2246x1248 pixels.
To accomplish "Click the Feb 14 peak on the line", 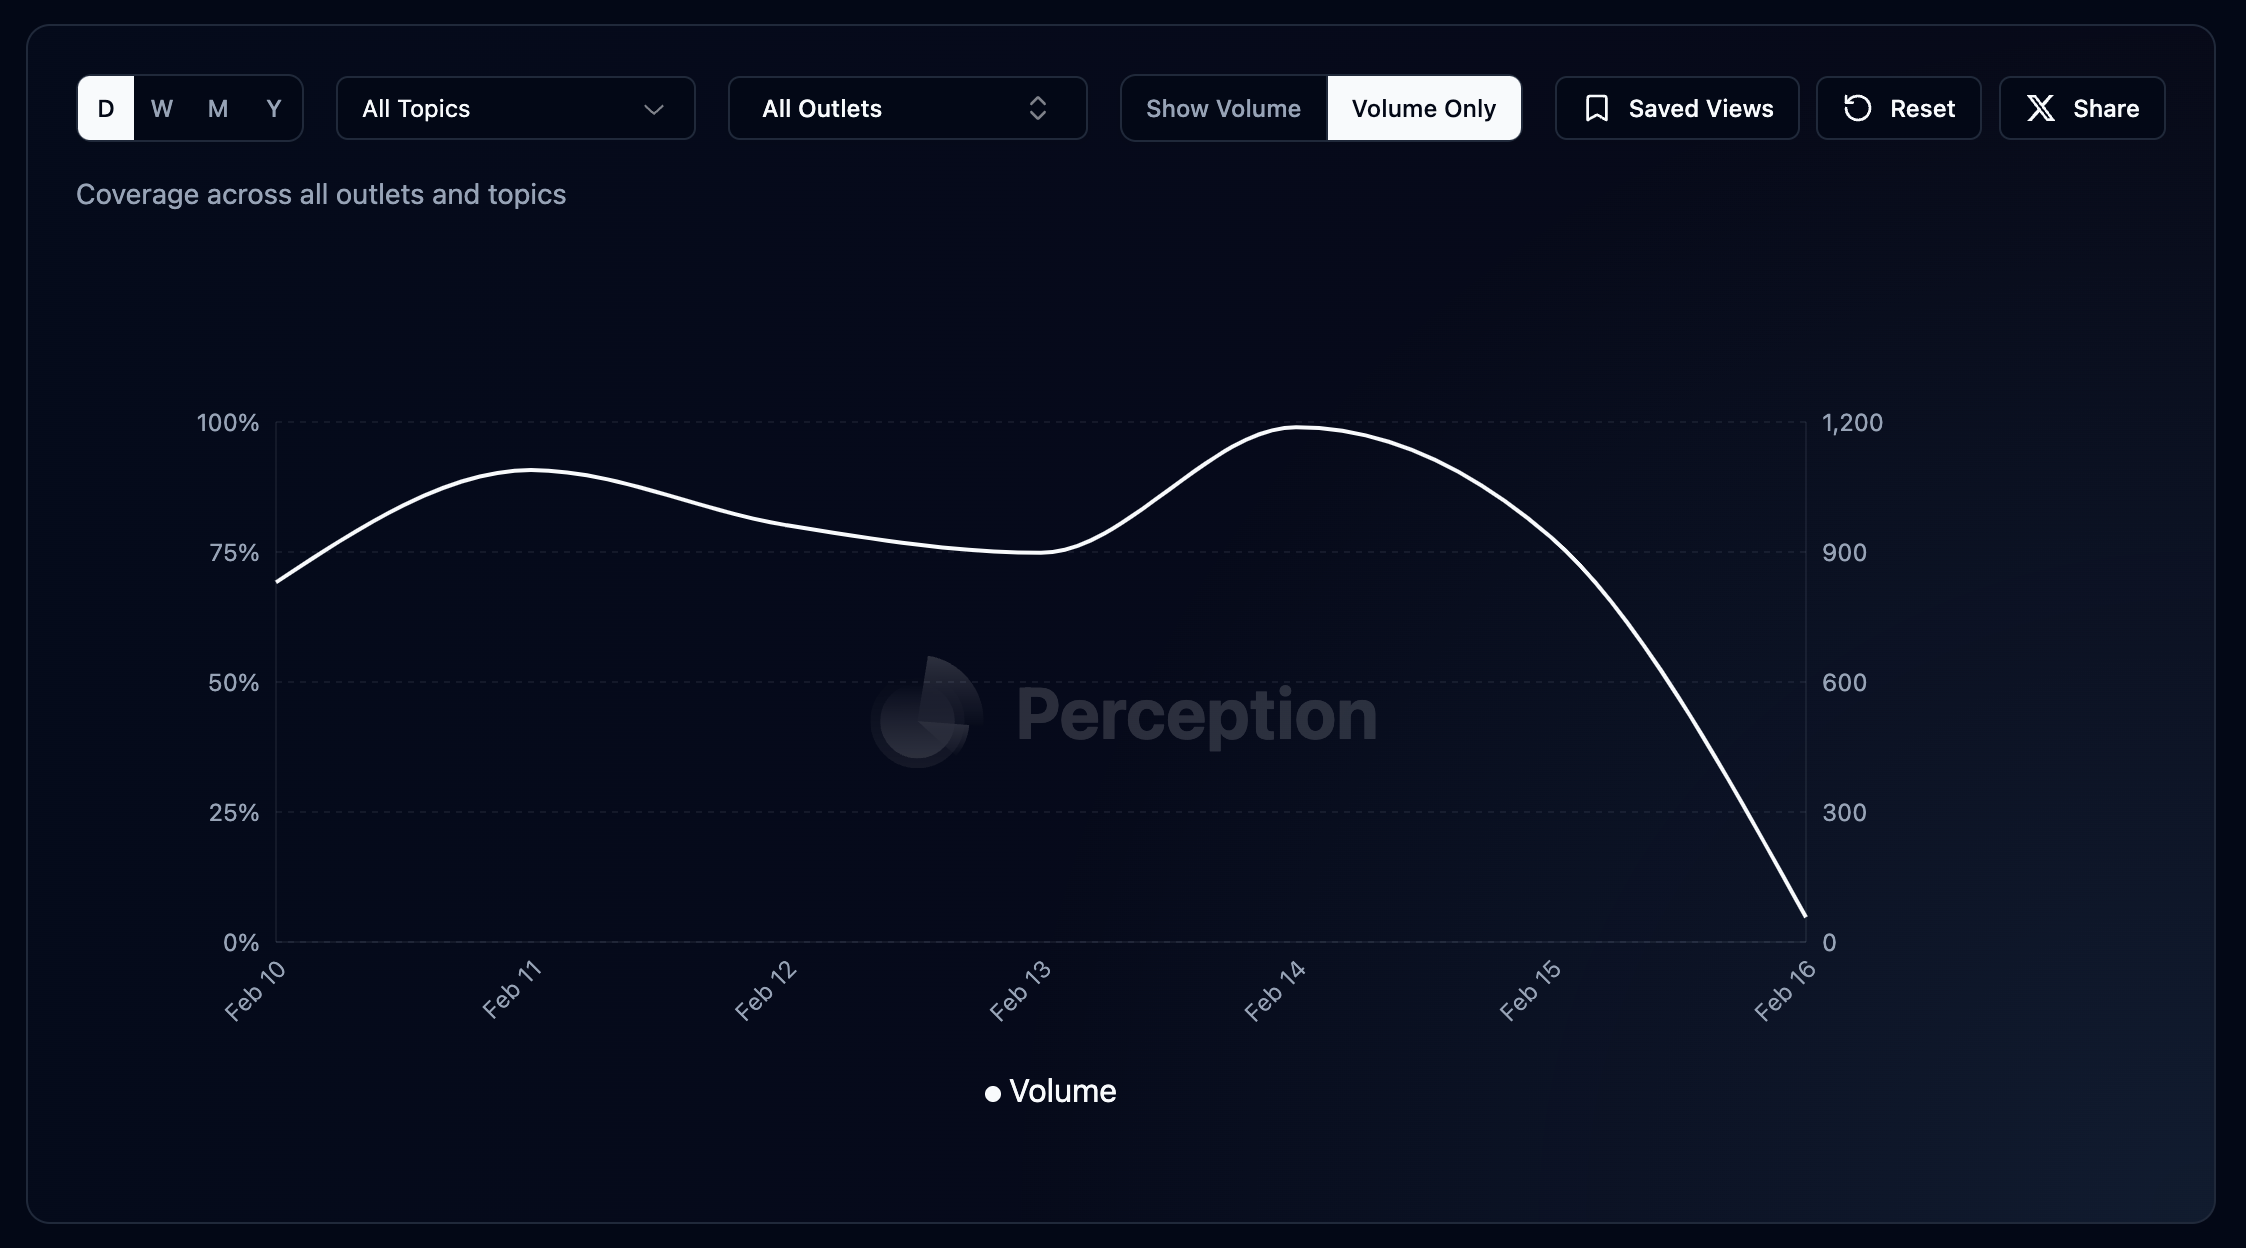I will pos(1297,427).
